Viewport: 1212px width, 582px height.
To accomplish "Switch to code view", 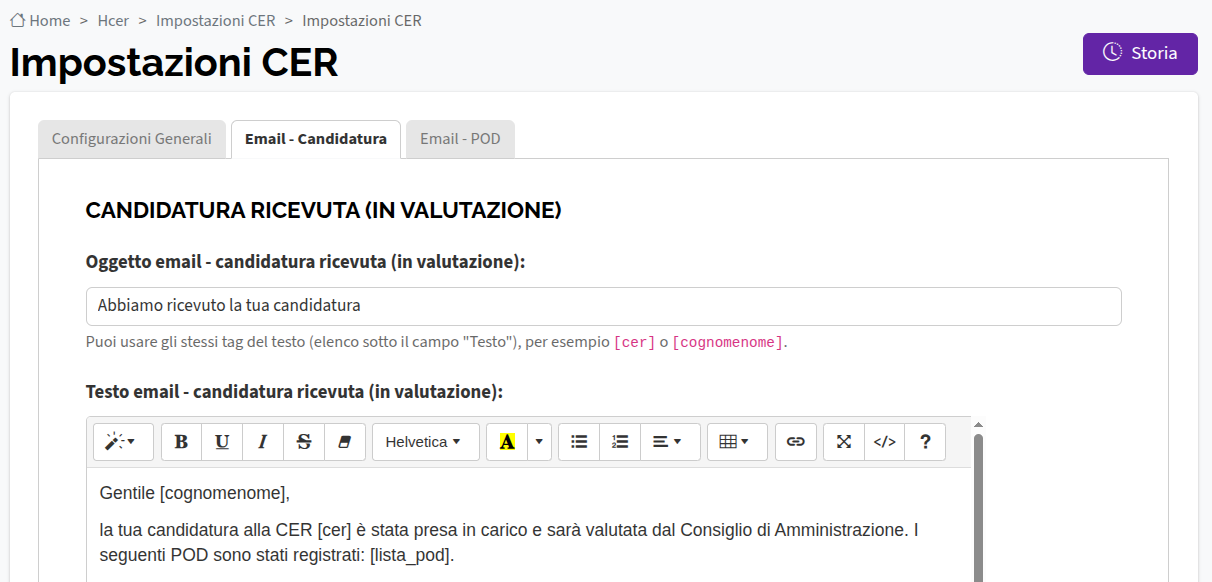I will (x=885, y=442).
